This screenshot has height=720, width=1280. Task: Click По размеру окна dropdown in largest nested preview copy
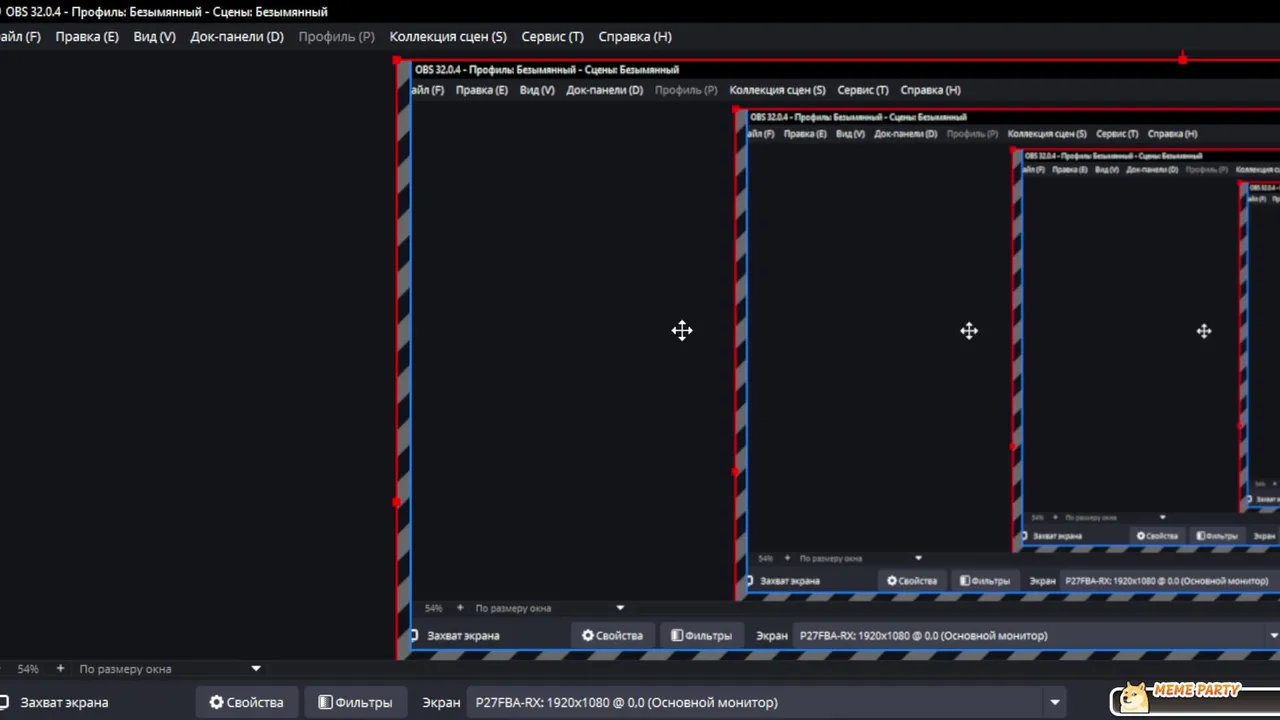coord(550,608)
